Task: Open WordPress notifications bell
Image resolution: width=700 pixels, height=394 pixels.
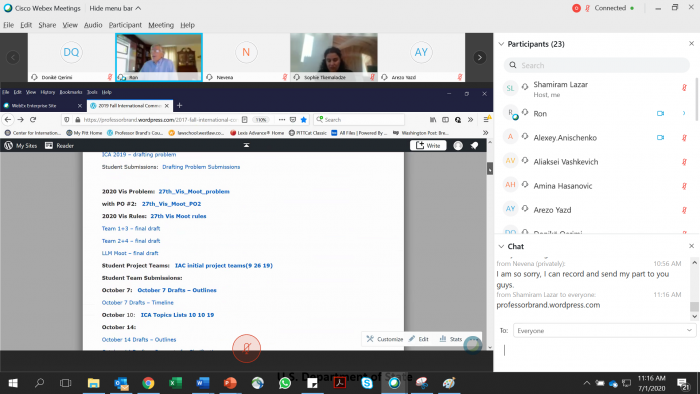Action: click(475, 145)
